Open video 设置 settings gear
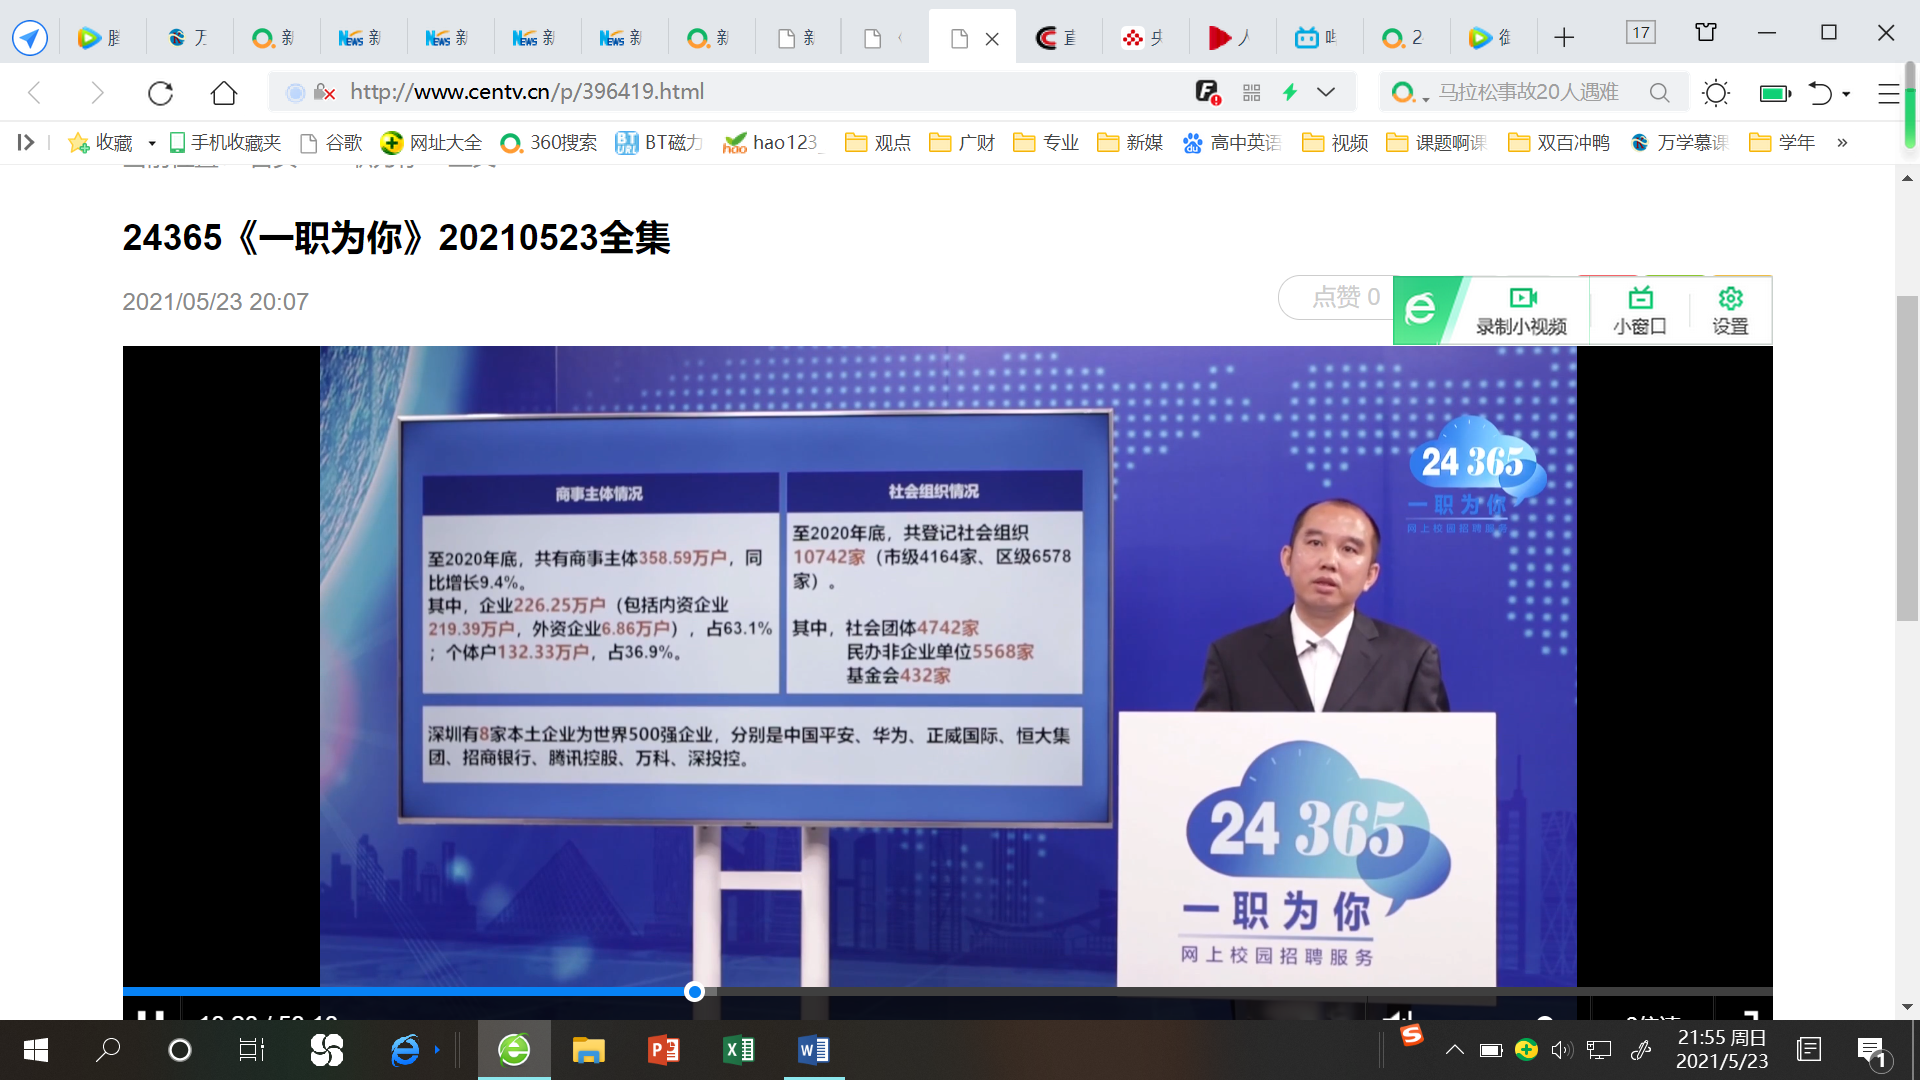1920x1080 pixels. [1730, 311]
